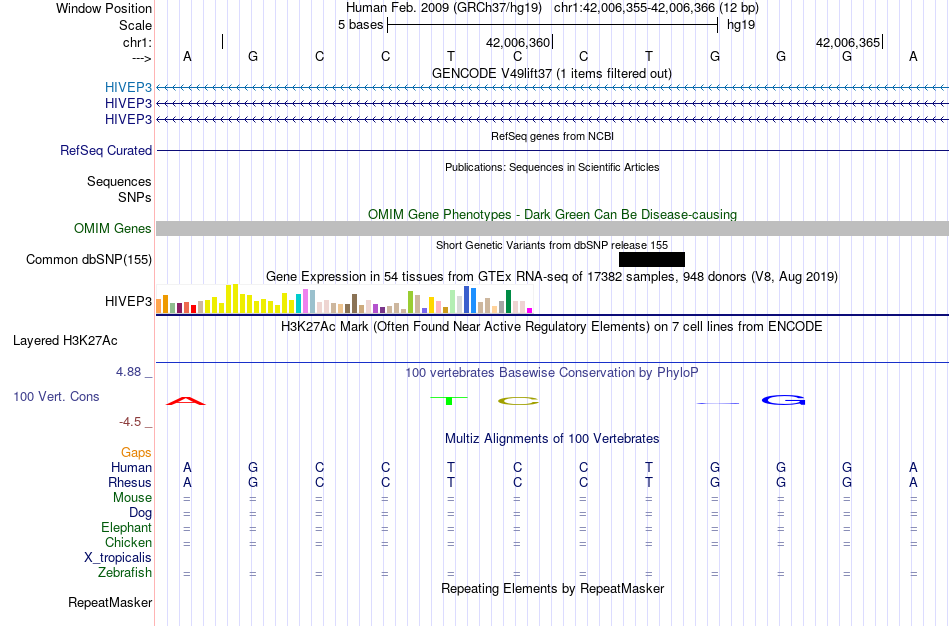
Task: Select the Zebrafish alignment row label
Action: [x=125, y=573]
